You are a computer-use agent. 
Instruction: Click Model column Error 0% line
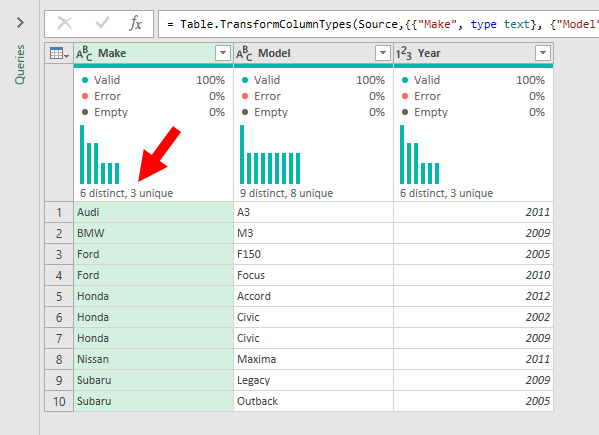pyautogui.click(x=313, y=96)
